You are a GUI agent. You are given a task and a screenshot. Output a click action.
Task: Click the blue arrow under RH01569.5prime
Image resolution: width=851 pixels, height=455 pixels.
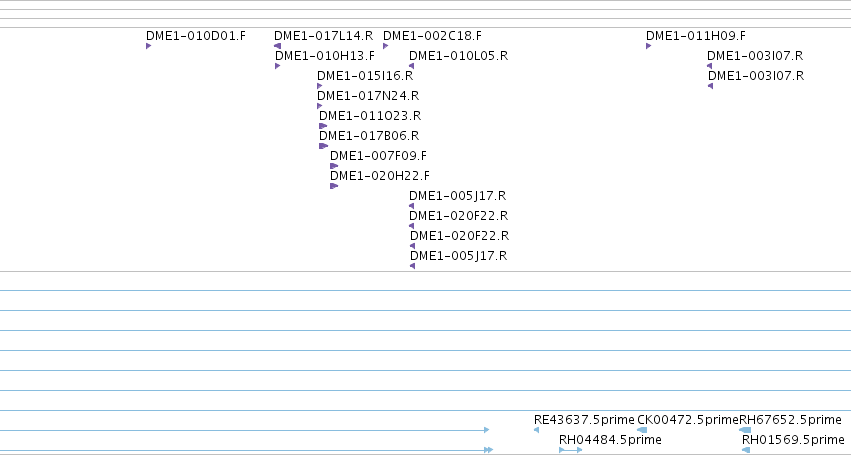pos(746,450)
